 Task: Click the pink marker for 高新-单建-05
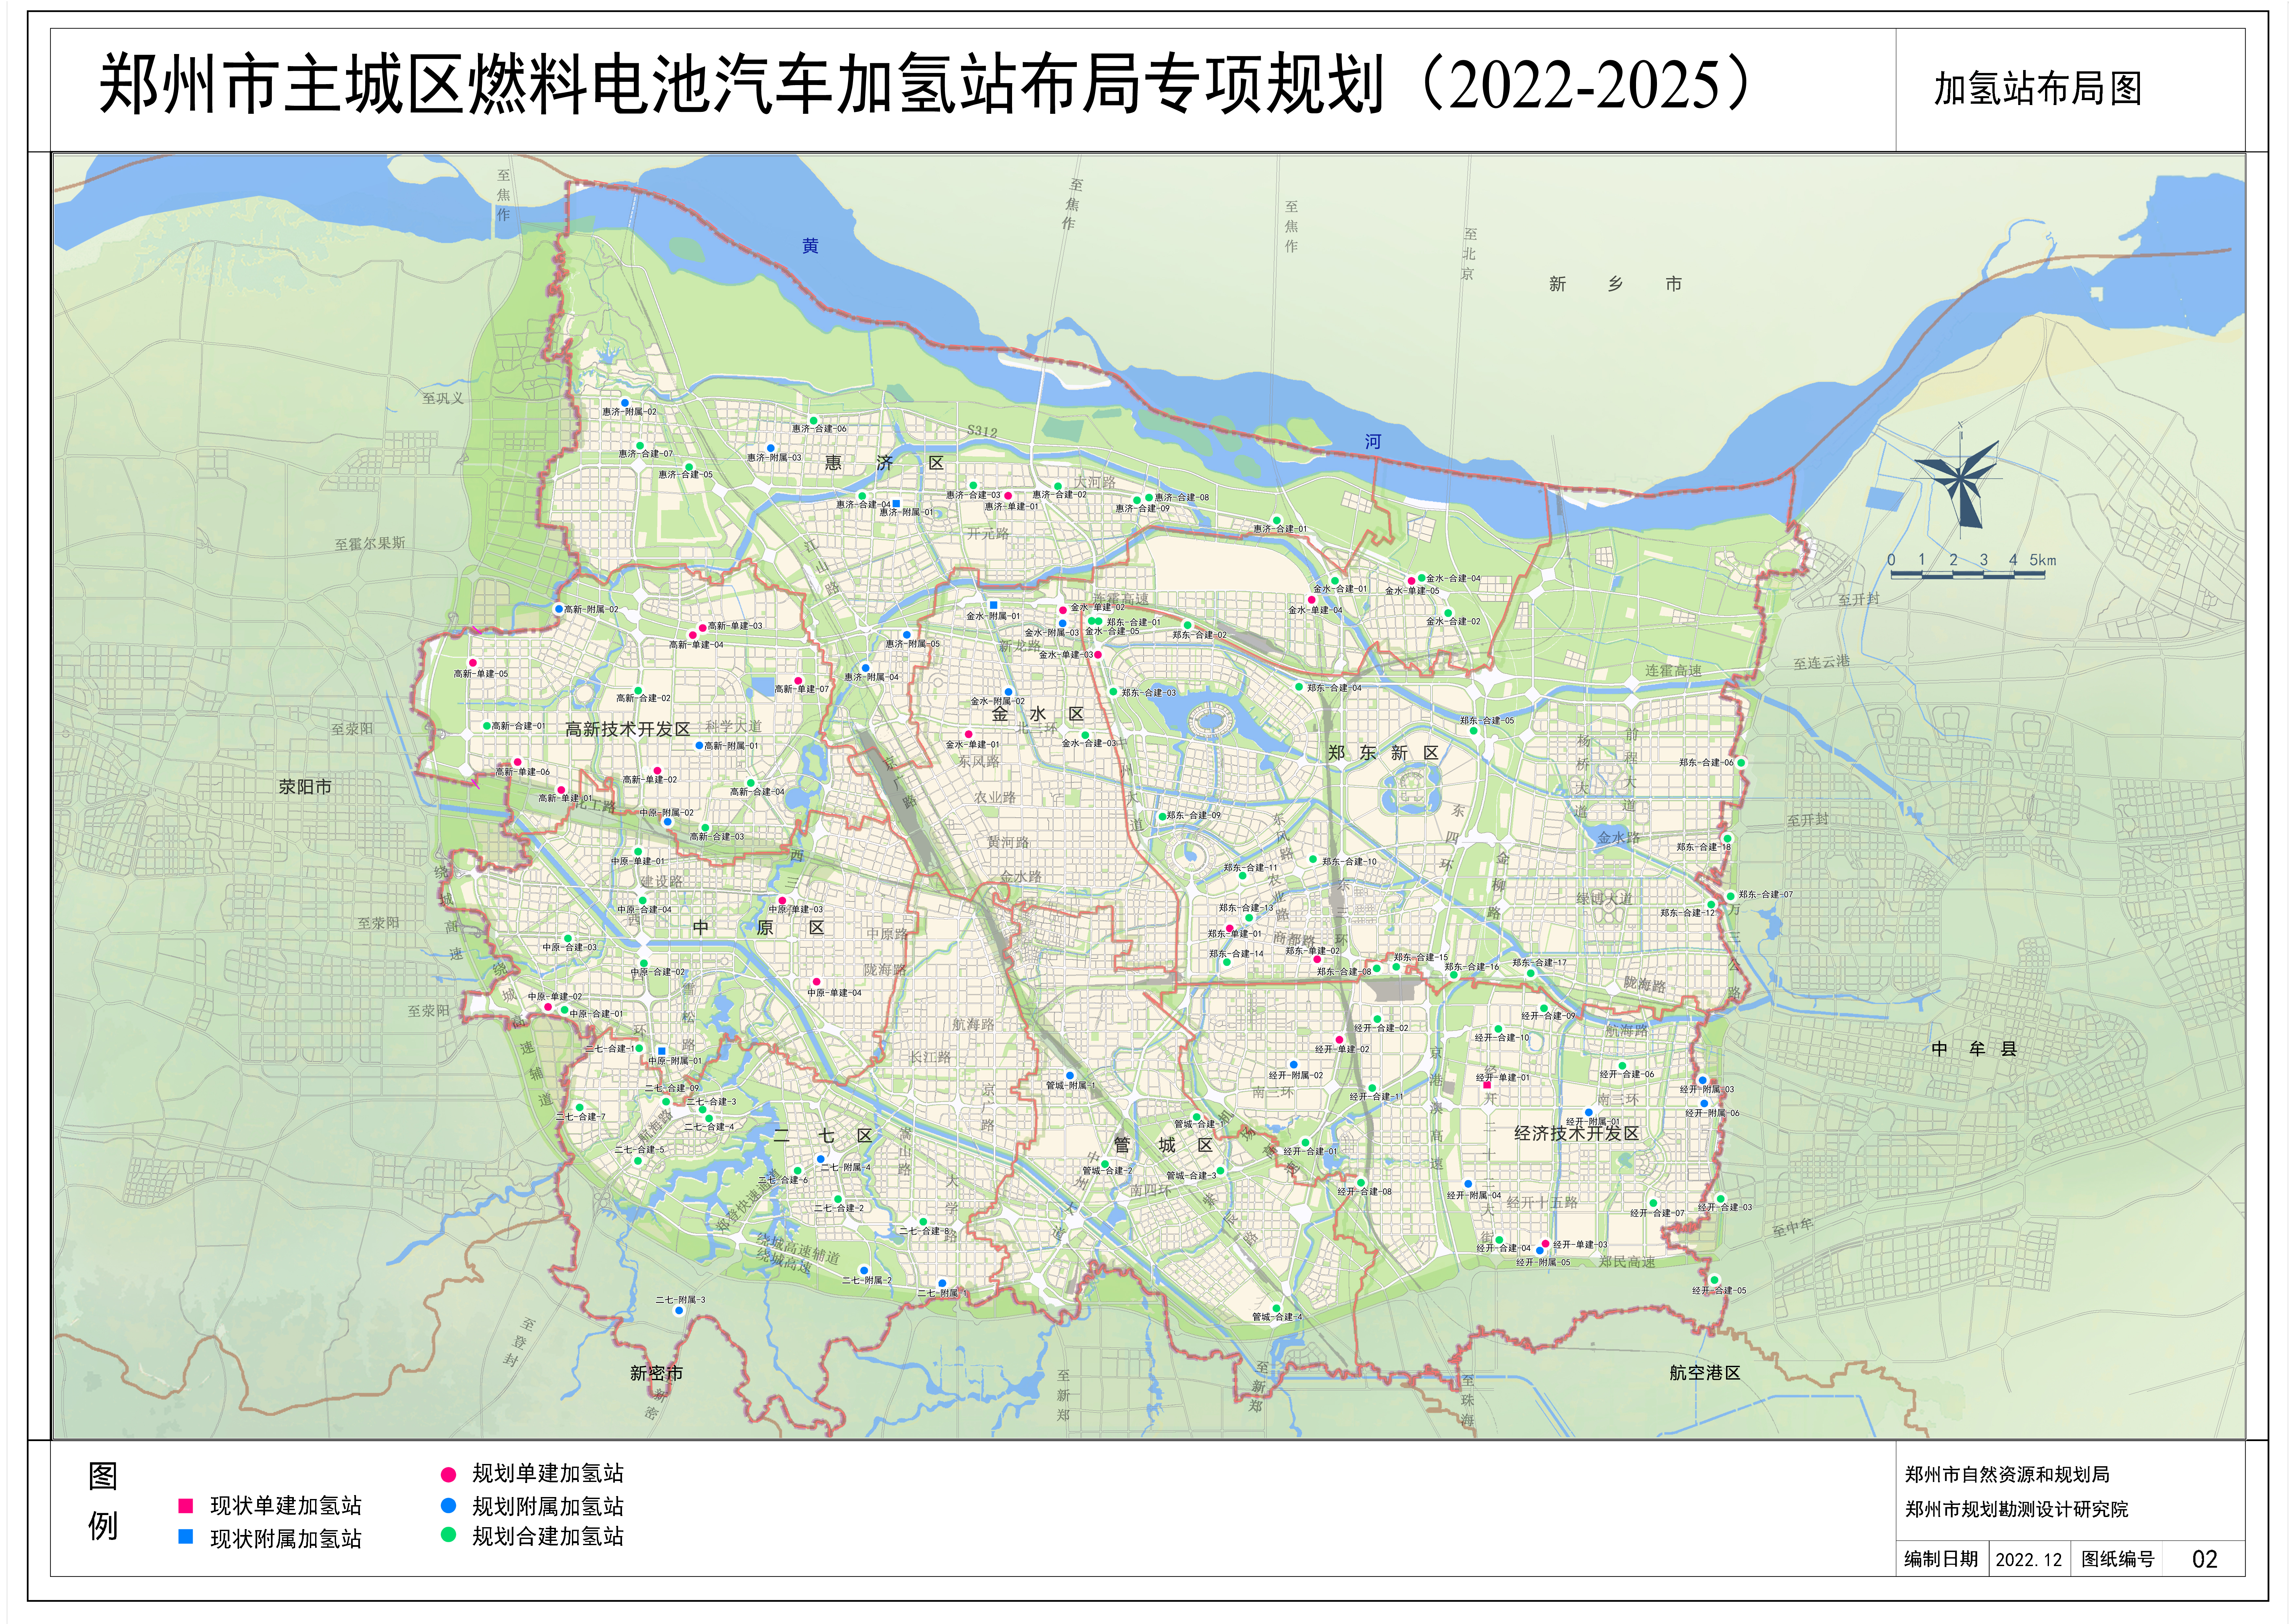point(473,663)
